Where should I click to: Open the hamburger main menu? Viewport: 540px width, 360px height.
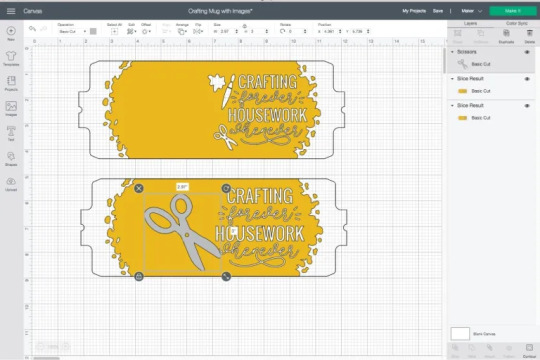point(11,11)
